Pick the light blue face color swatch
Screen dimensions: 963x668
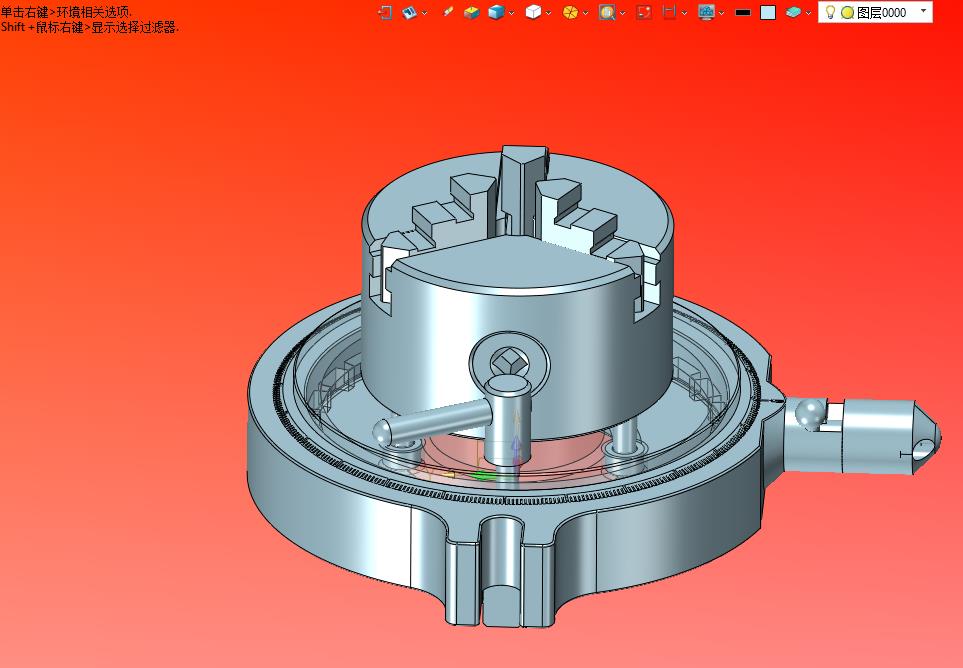click(768, 12)
